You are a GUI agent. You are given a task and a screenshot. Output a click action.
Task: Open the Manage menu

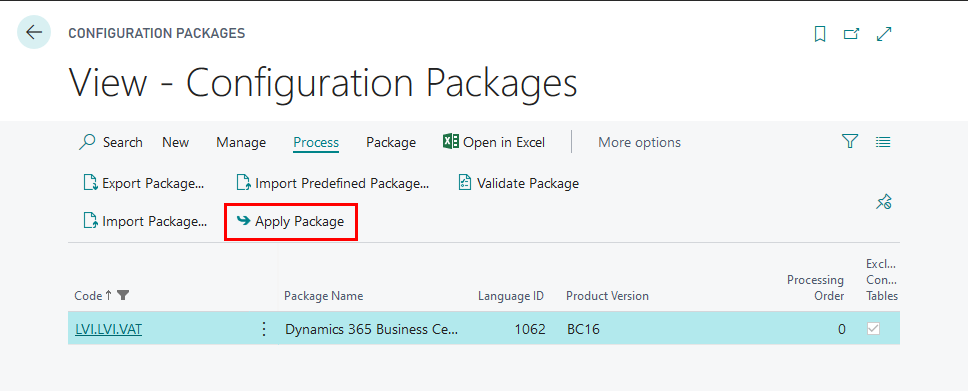click(241, 142)
